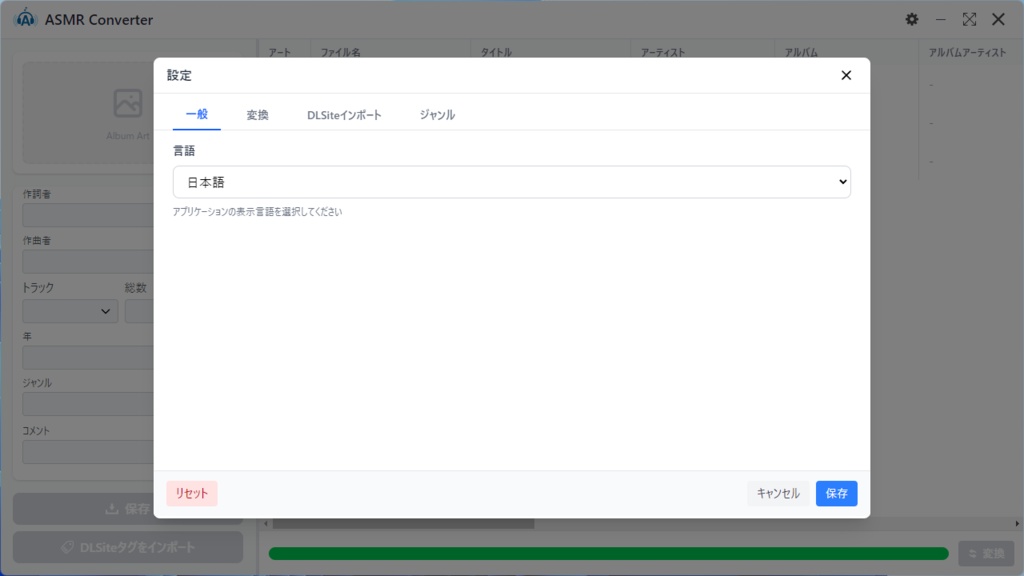Click the アーティスト column header

click(x=663, y=52)
